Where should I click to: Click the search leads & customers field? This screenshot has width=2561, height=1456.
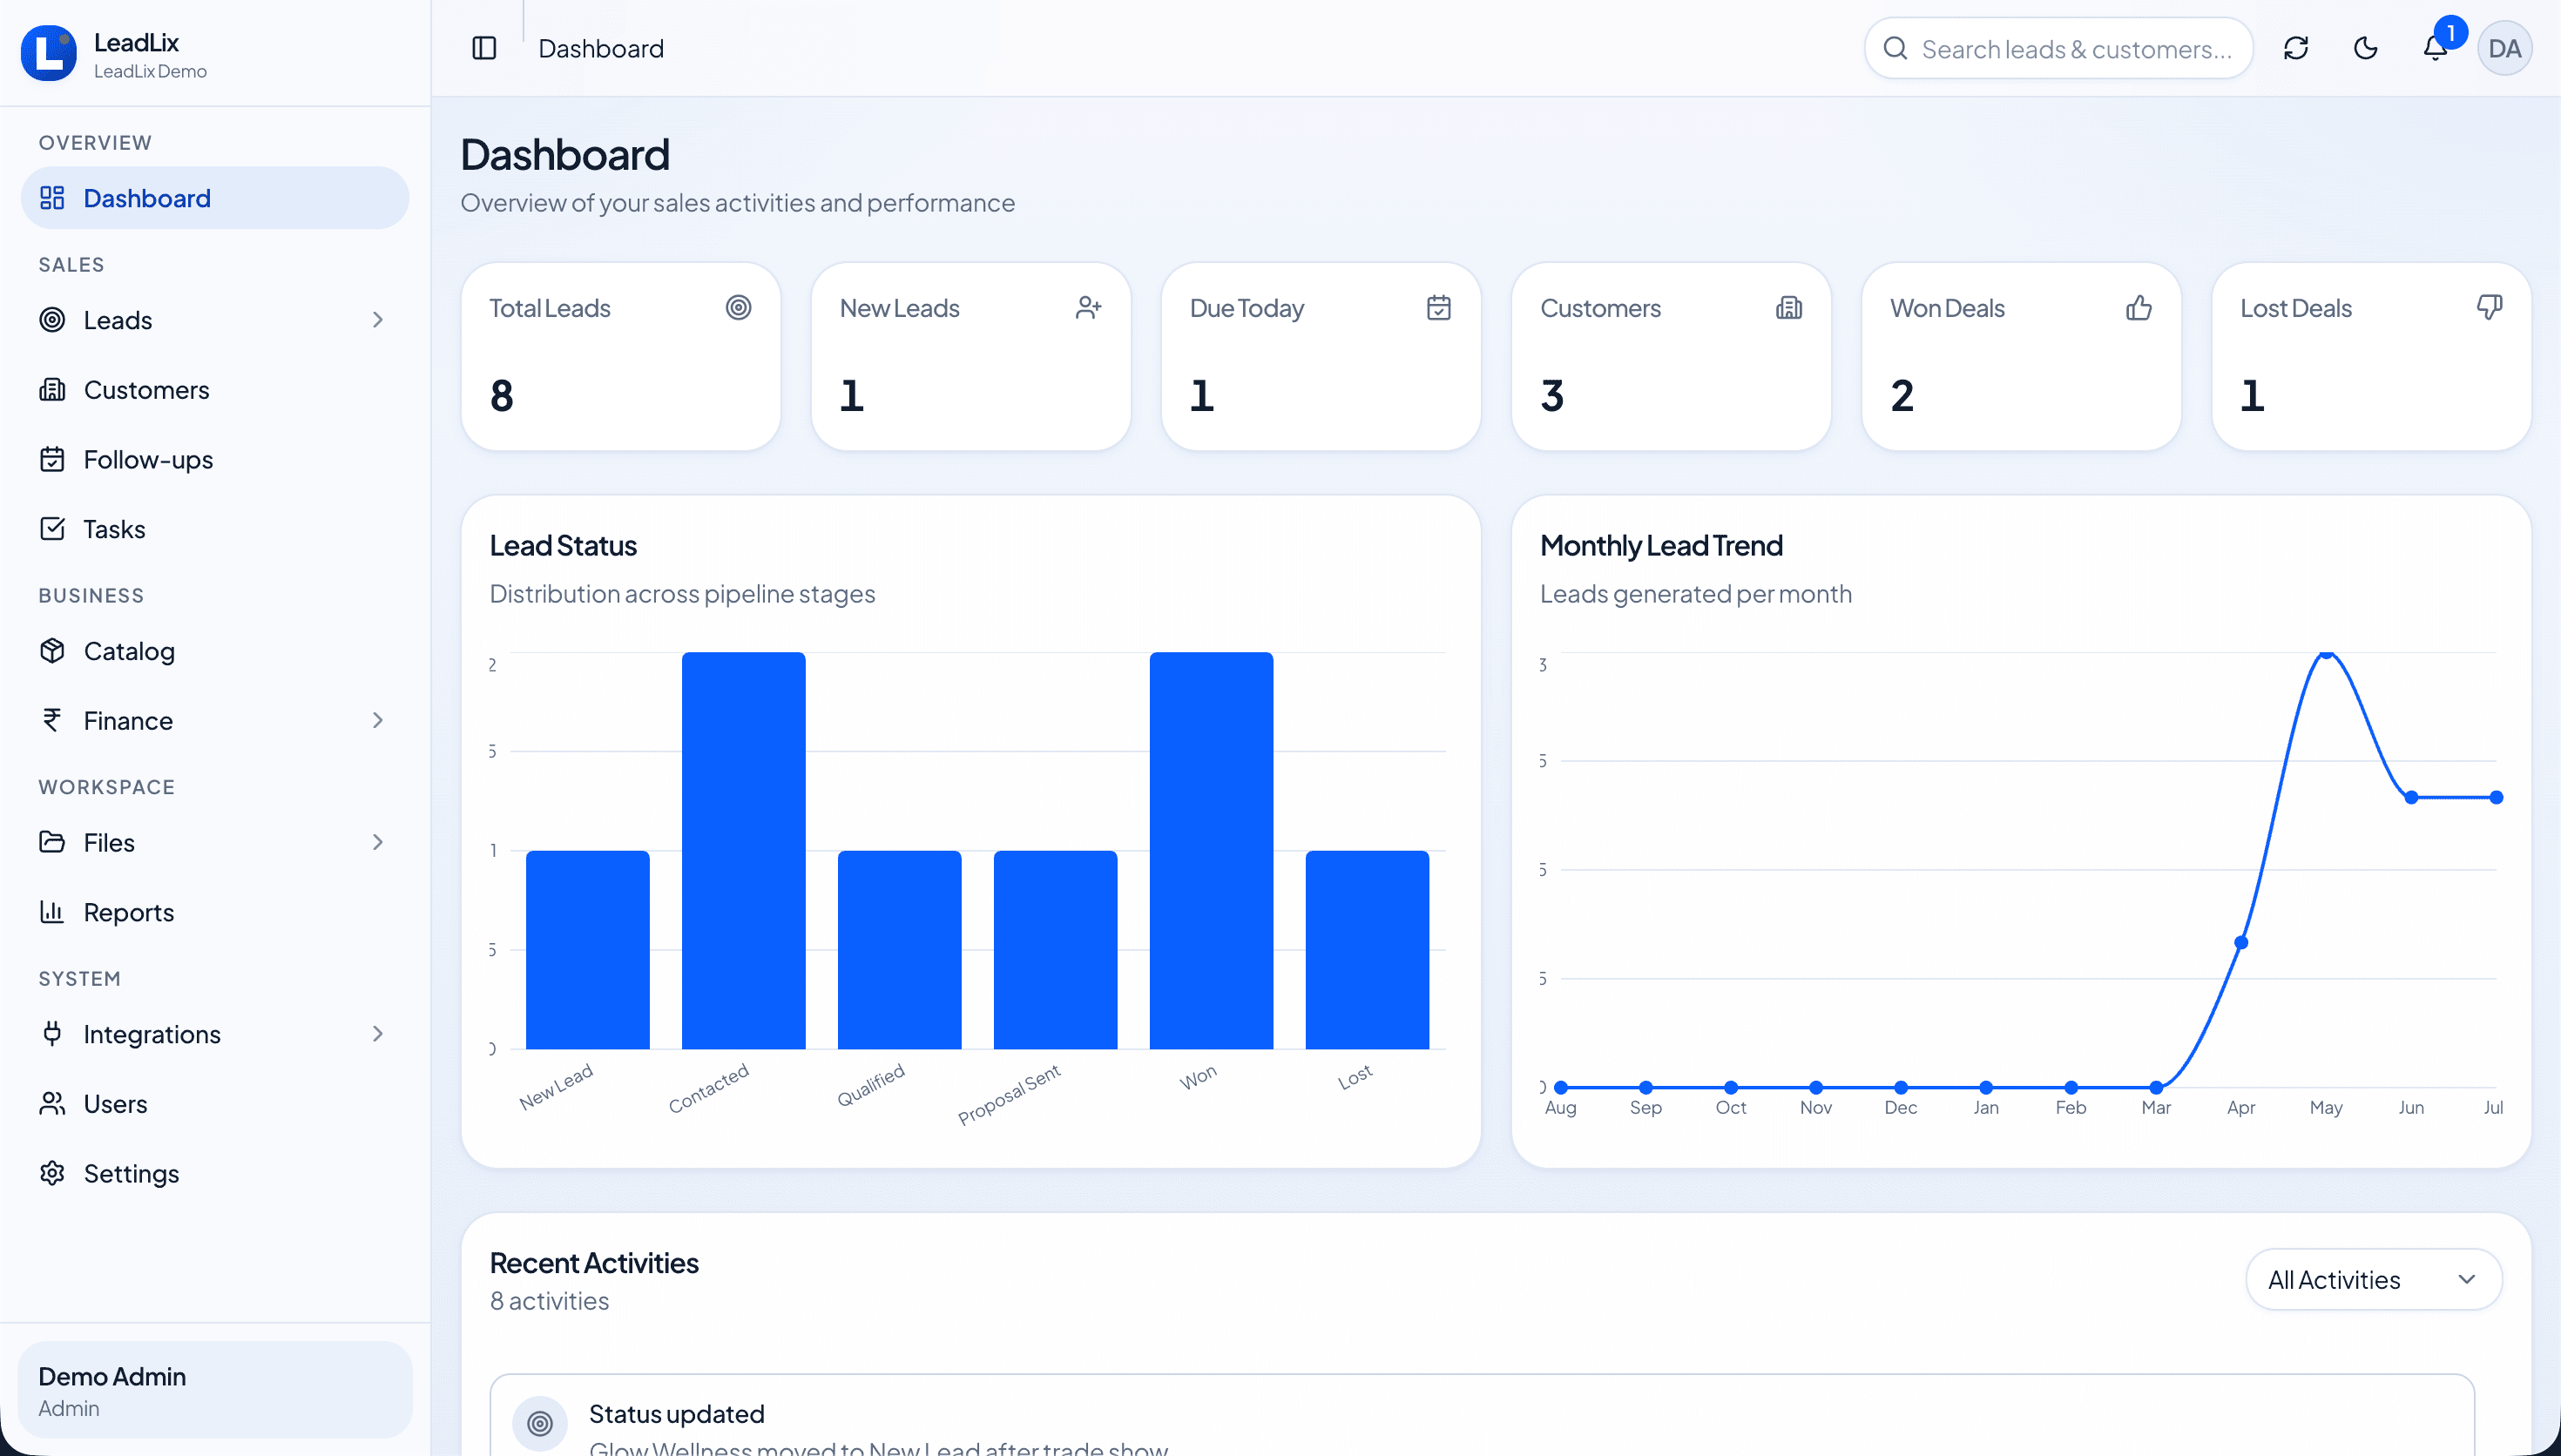2058,48
